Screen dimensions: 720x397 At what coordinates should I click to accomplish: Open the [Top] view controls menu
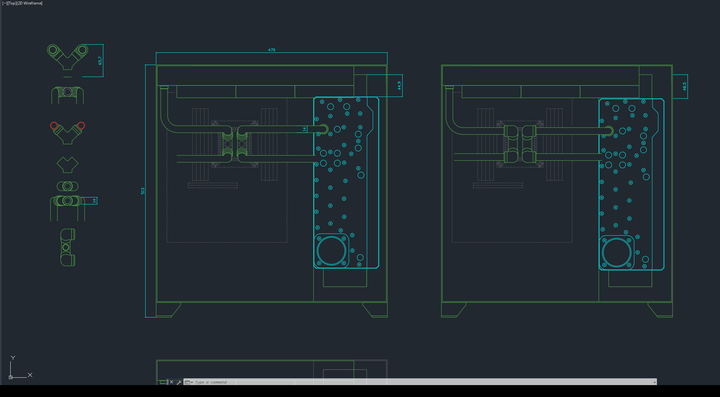click(x=11, y=3)
